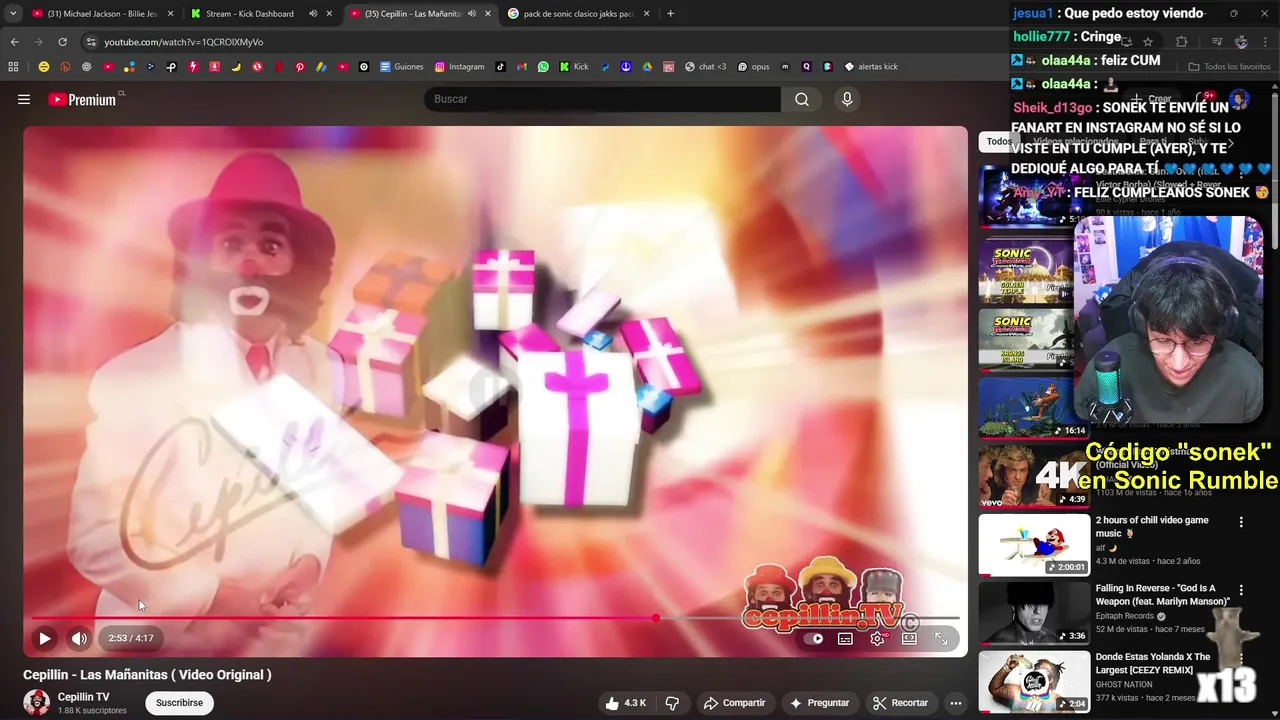1280x720 pixels.
Task: Click the Recortar clip button
Action: pos(900,703)
